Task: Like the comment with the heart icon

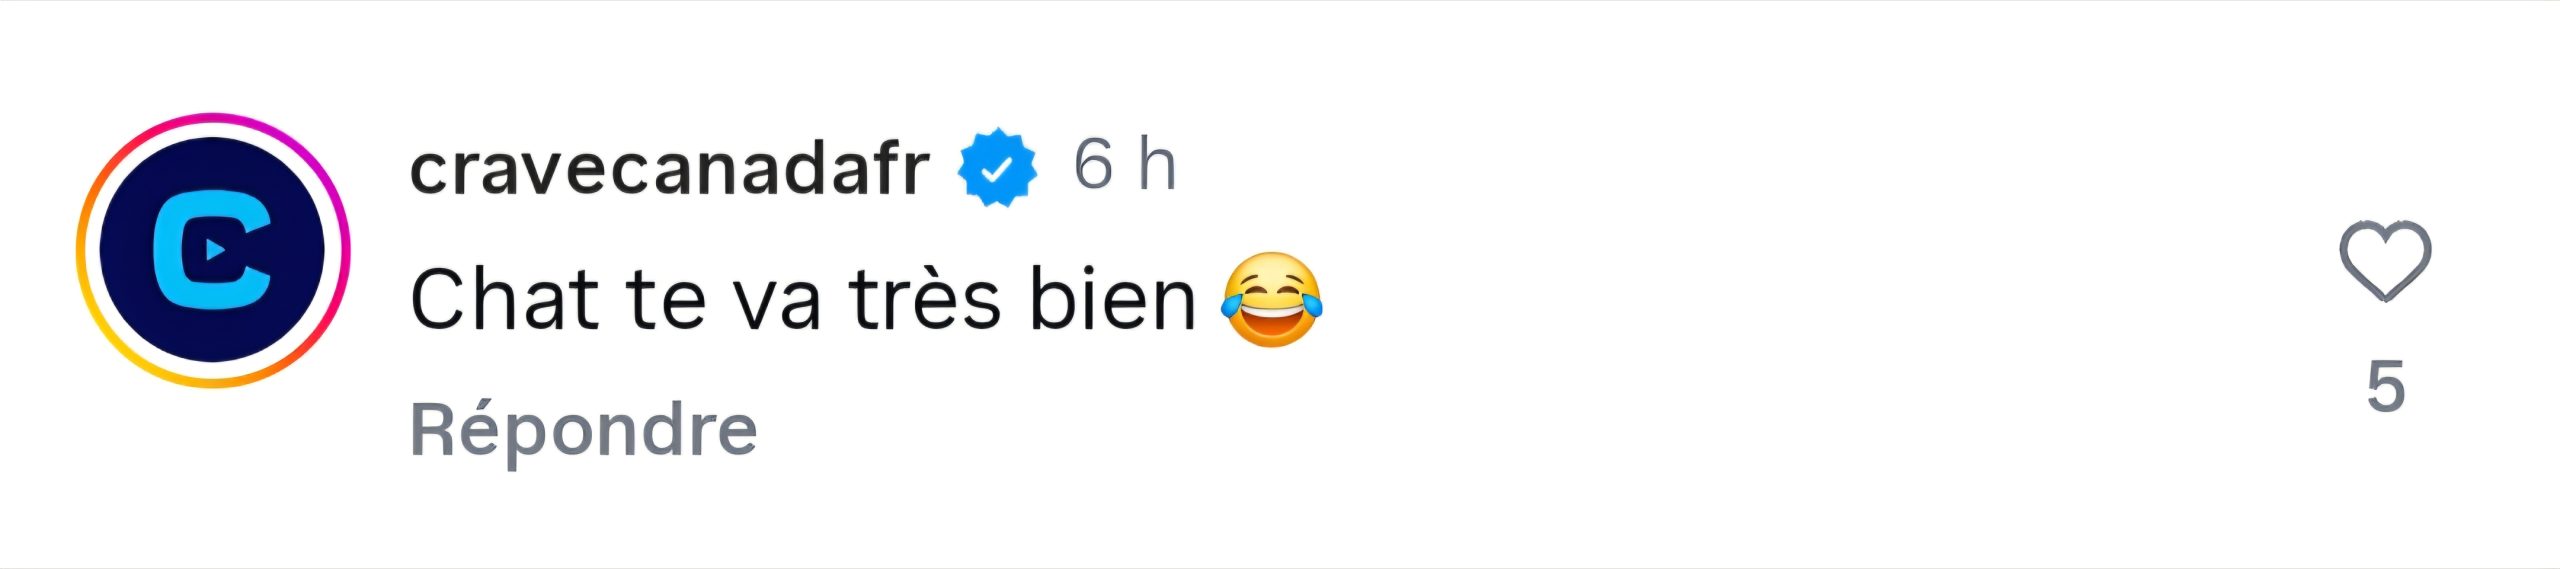Action: pyautogui.click(x=2384, y=260)
